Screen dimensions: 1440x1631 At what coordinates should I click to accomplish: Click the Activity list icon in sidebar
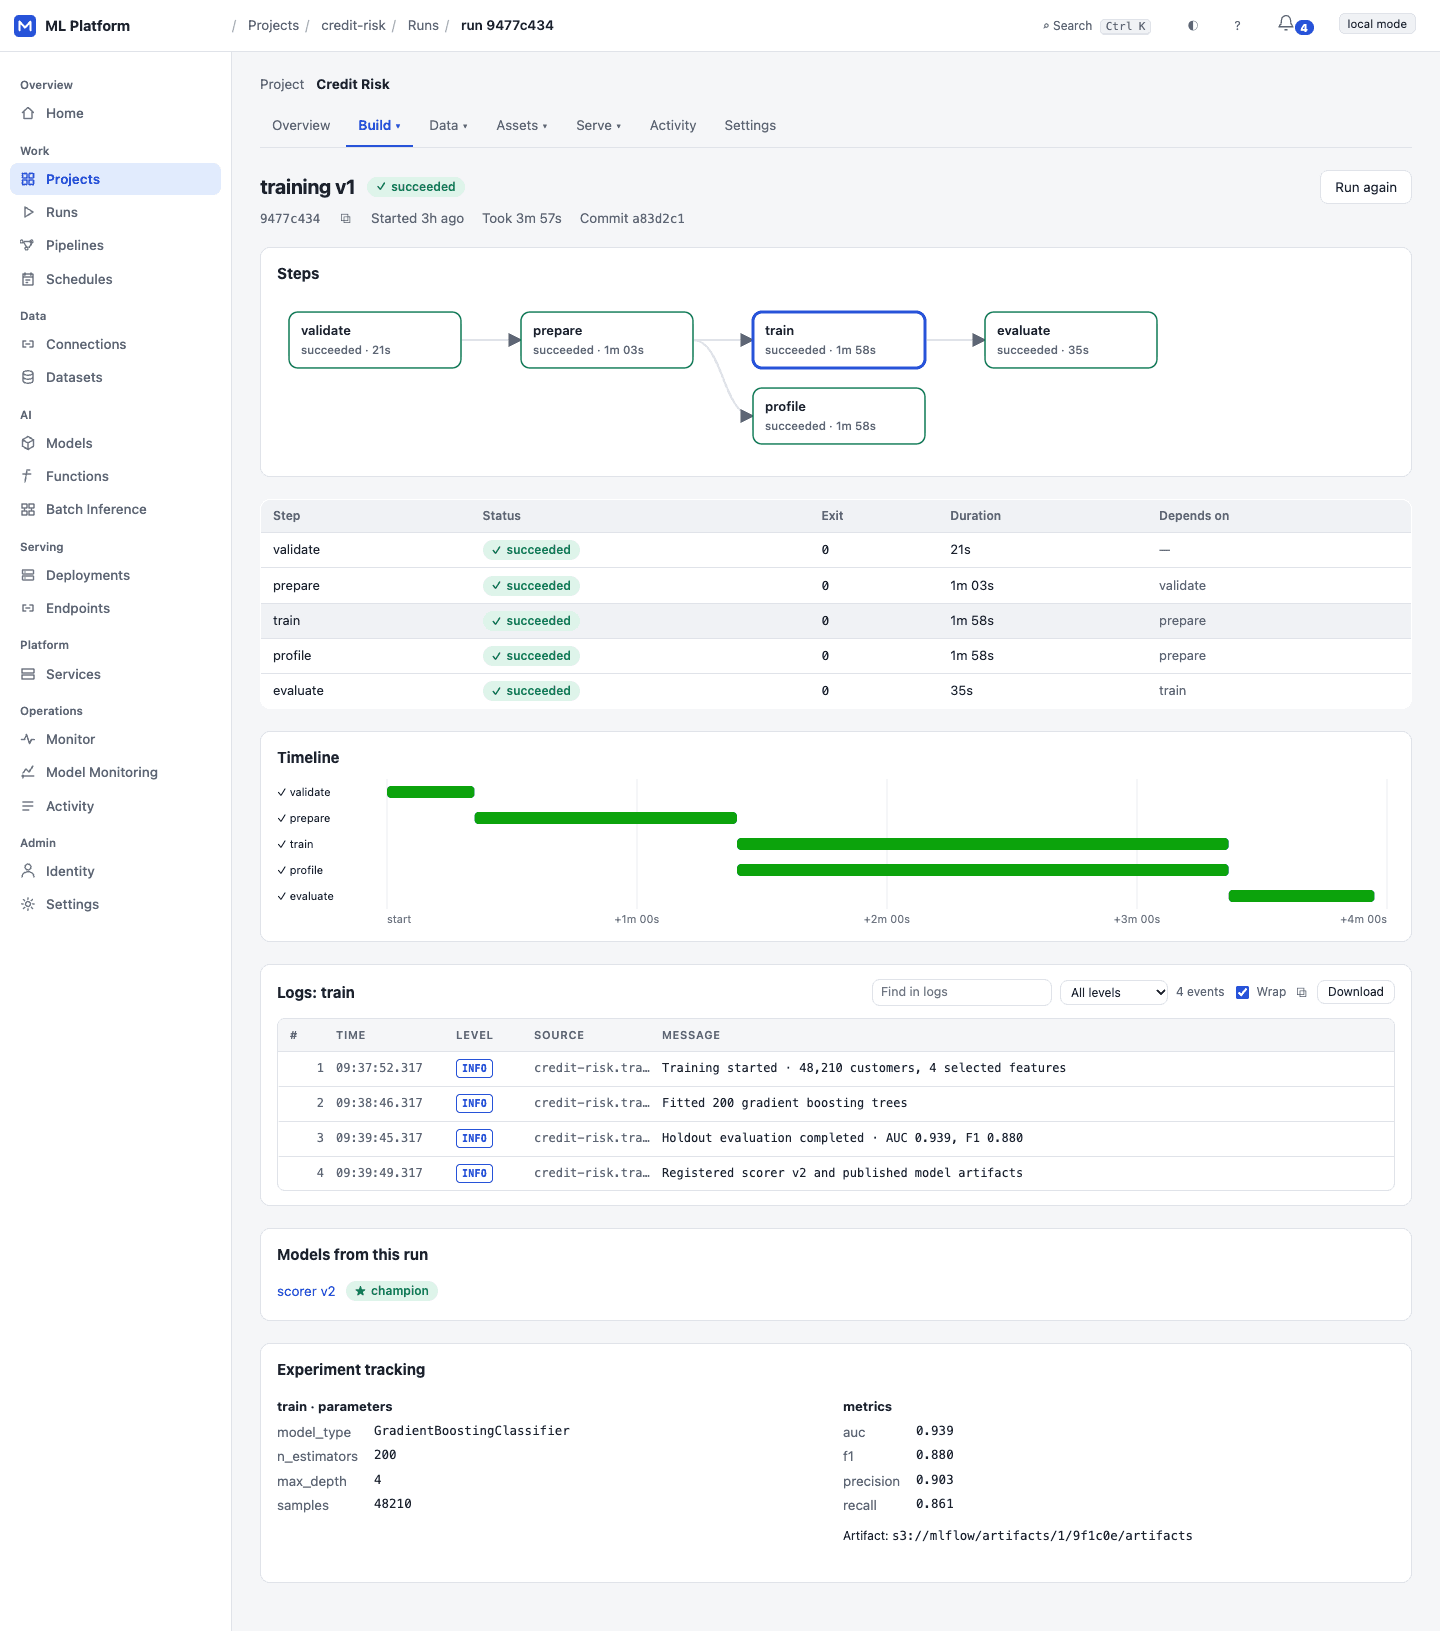[x=28, y=806]
